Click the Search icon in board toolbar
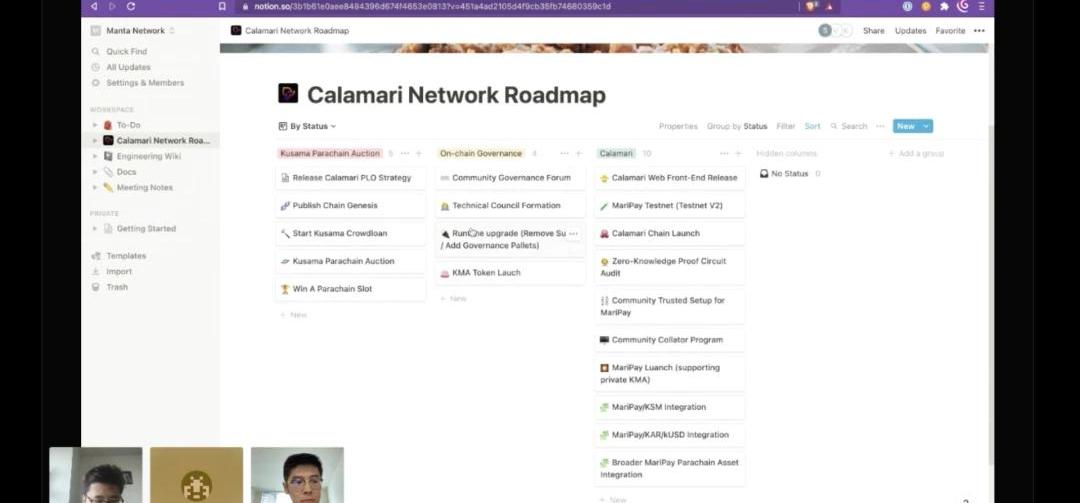The width and height of the screenshot is (1080, 503). coord(834,126)
